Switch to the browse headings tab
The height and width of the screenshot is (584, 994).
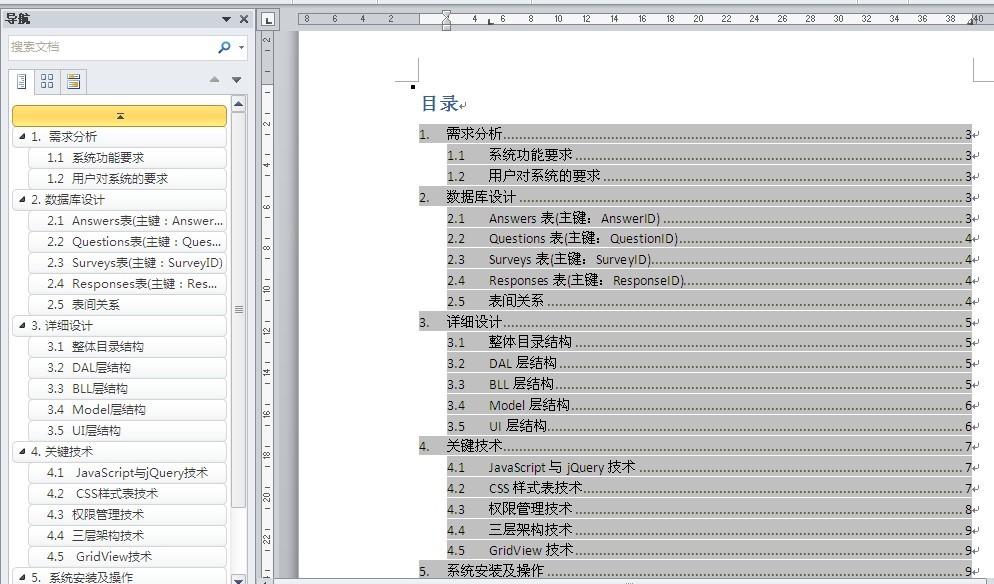pyautogui.click(x=20, y=81)
